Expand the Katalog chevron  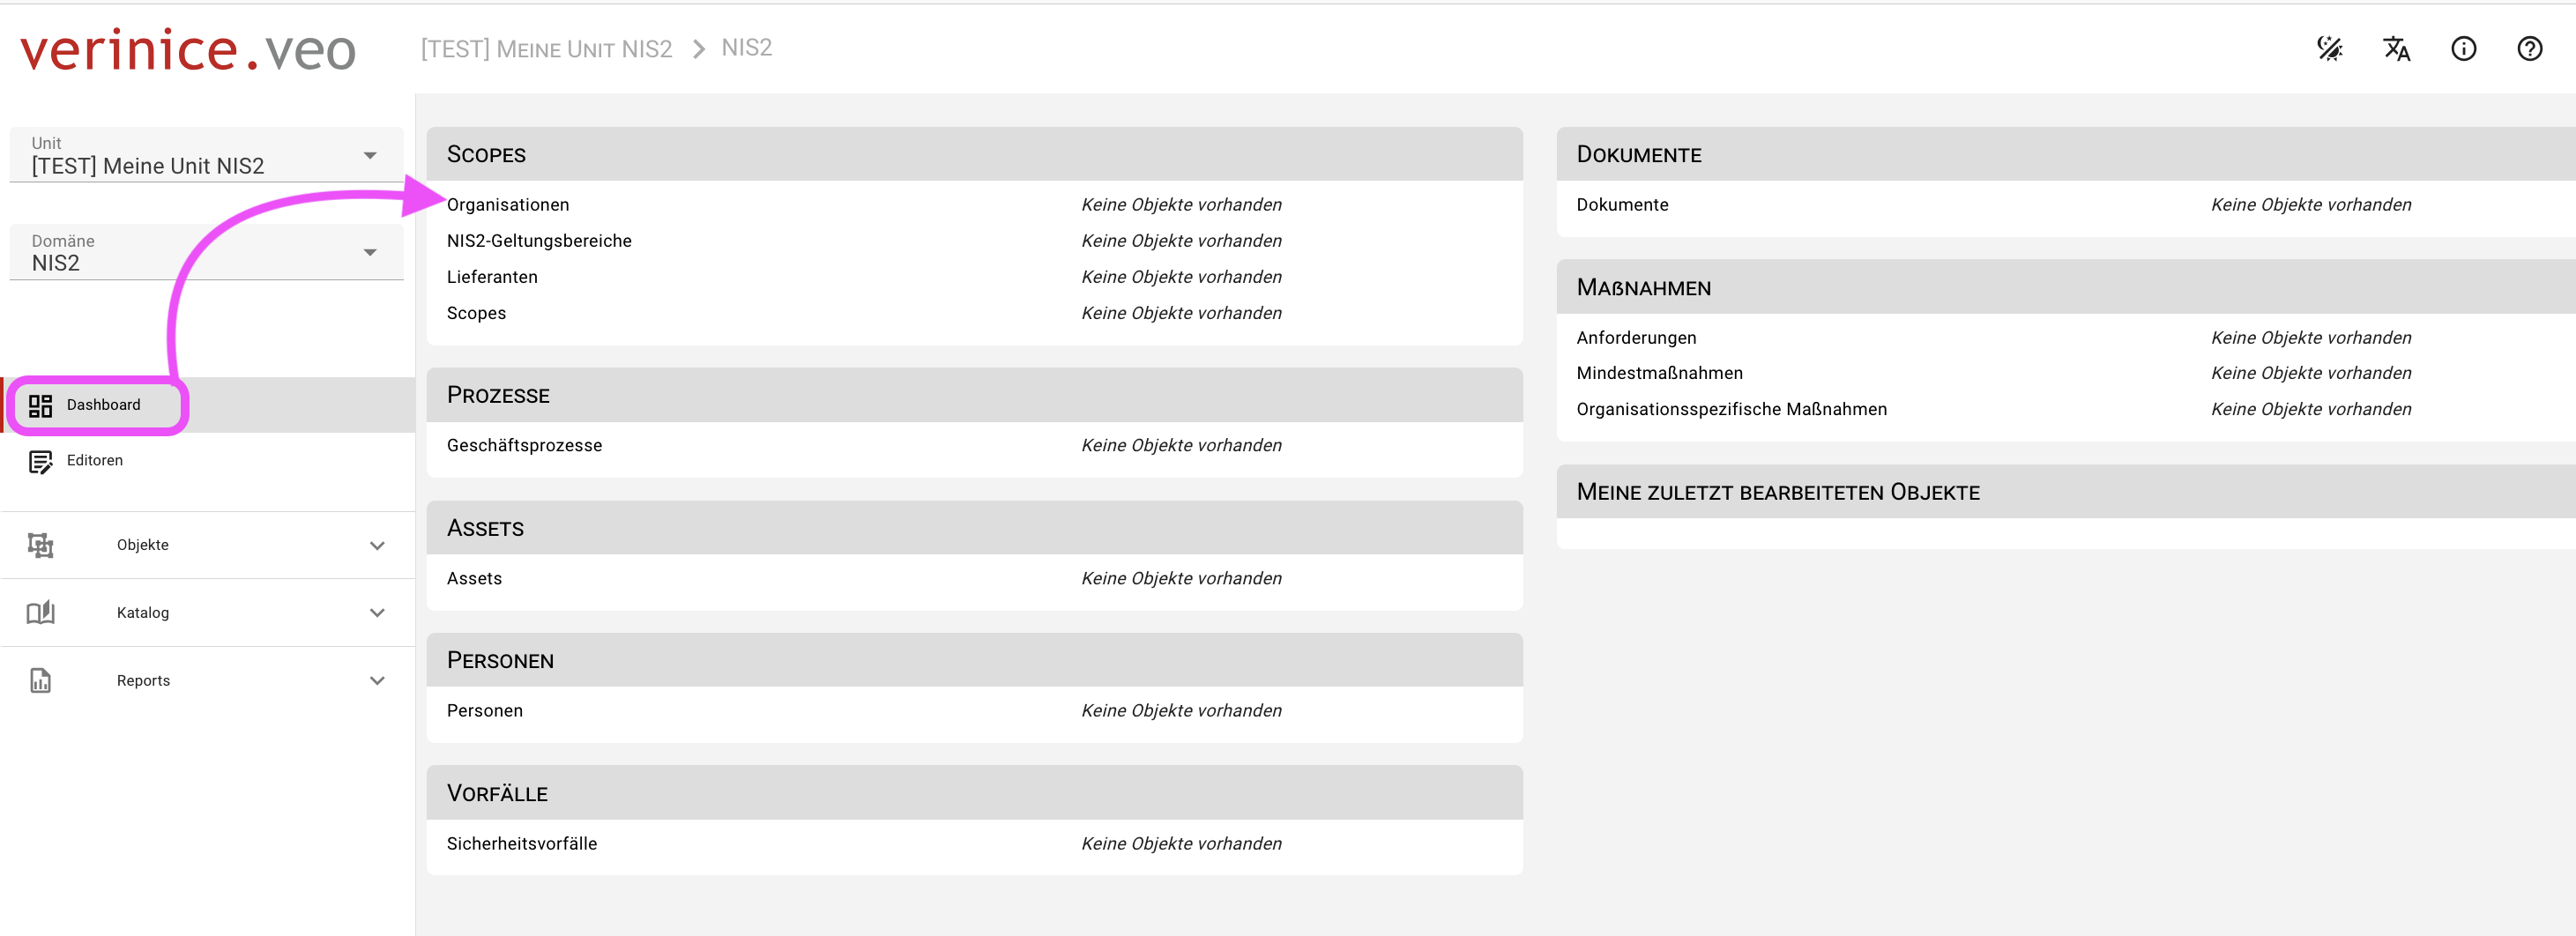point(377,613)
